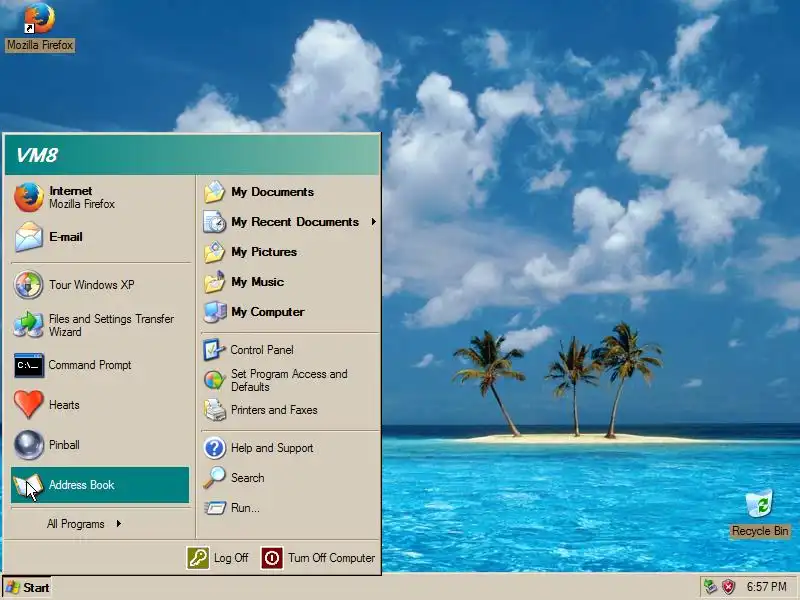This screenshot has height=600, width=800.
Task: Click the red Turn Off Computer power icon
Action: click(x=272, y=558)
